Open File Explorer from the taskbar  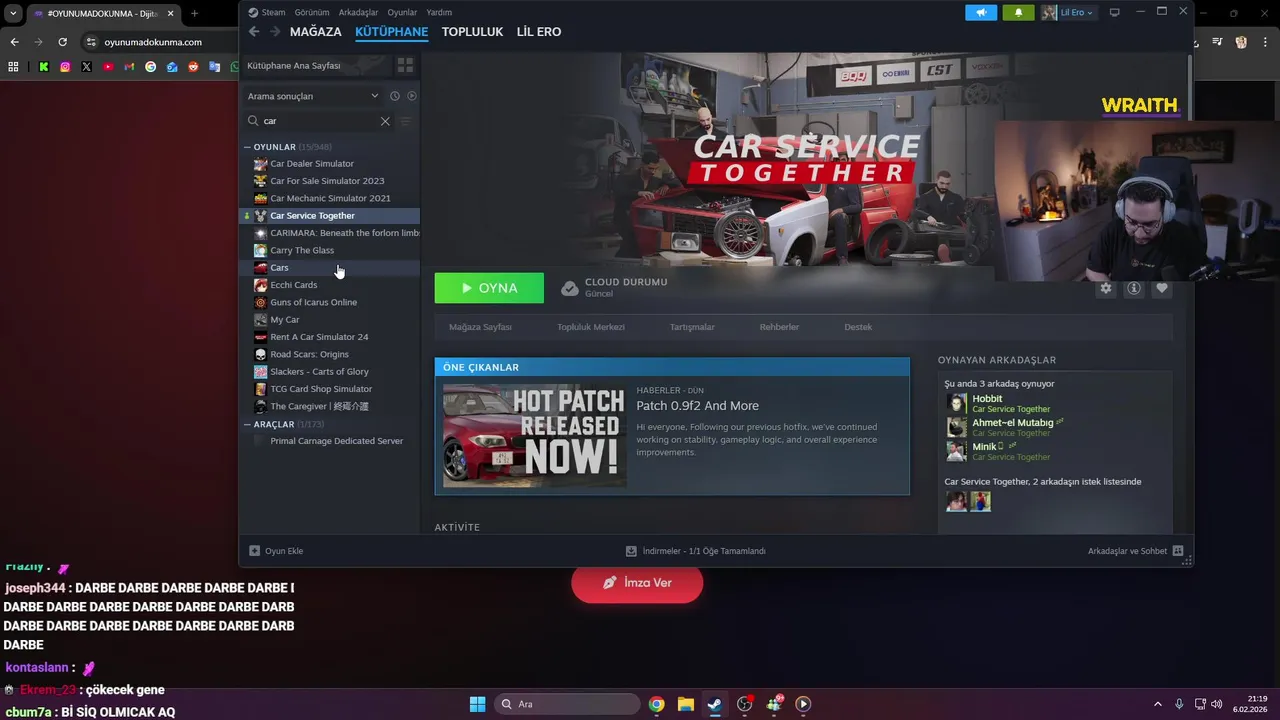(685, 704)
